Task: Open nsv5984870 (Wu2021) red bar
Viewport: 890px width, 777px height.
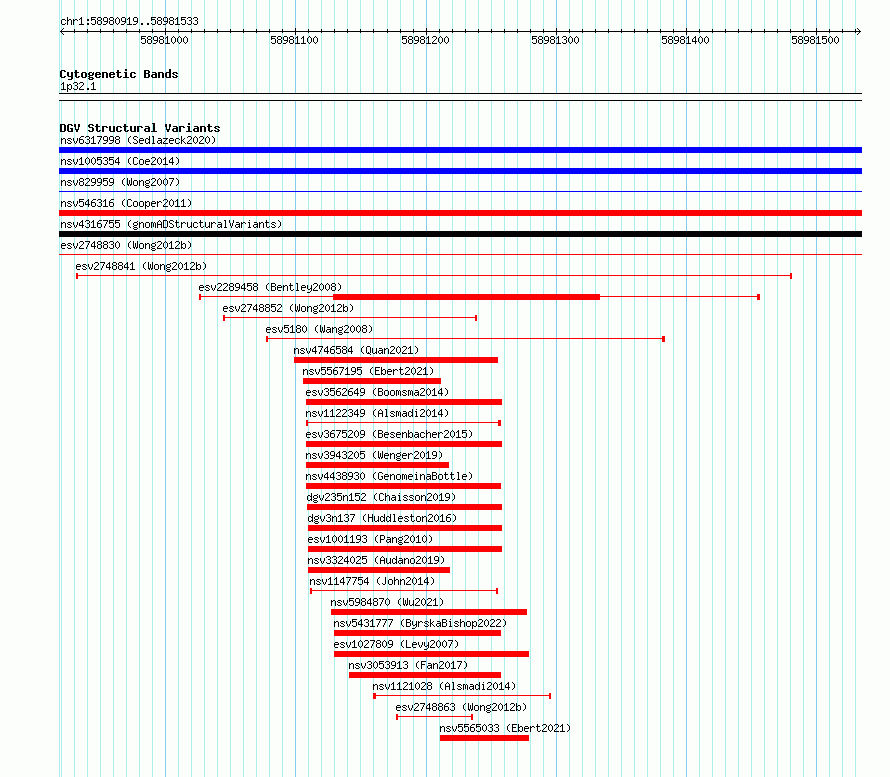Action: 429,612
